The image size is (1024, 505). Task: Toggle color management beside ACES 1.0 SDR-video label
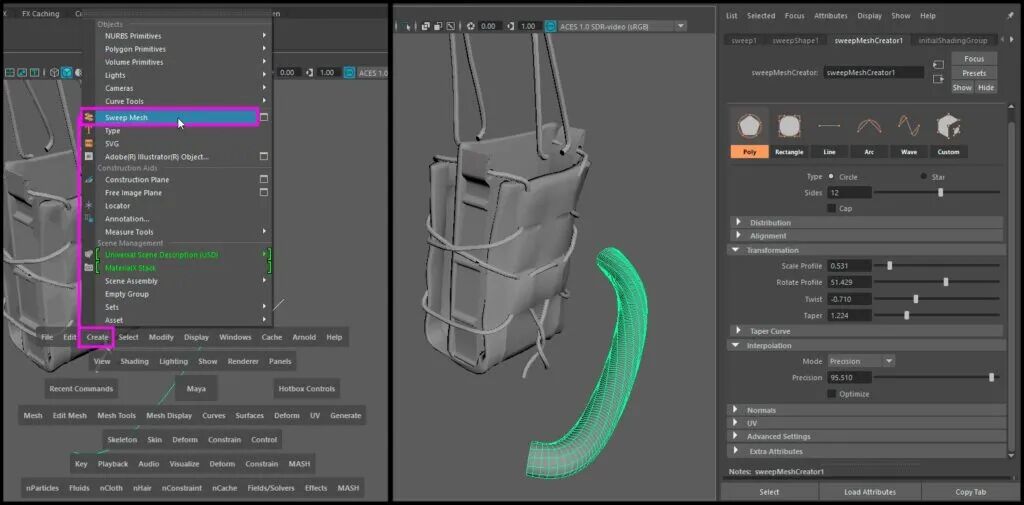tap(550, 26)
